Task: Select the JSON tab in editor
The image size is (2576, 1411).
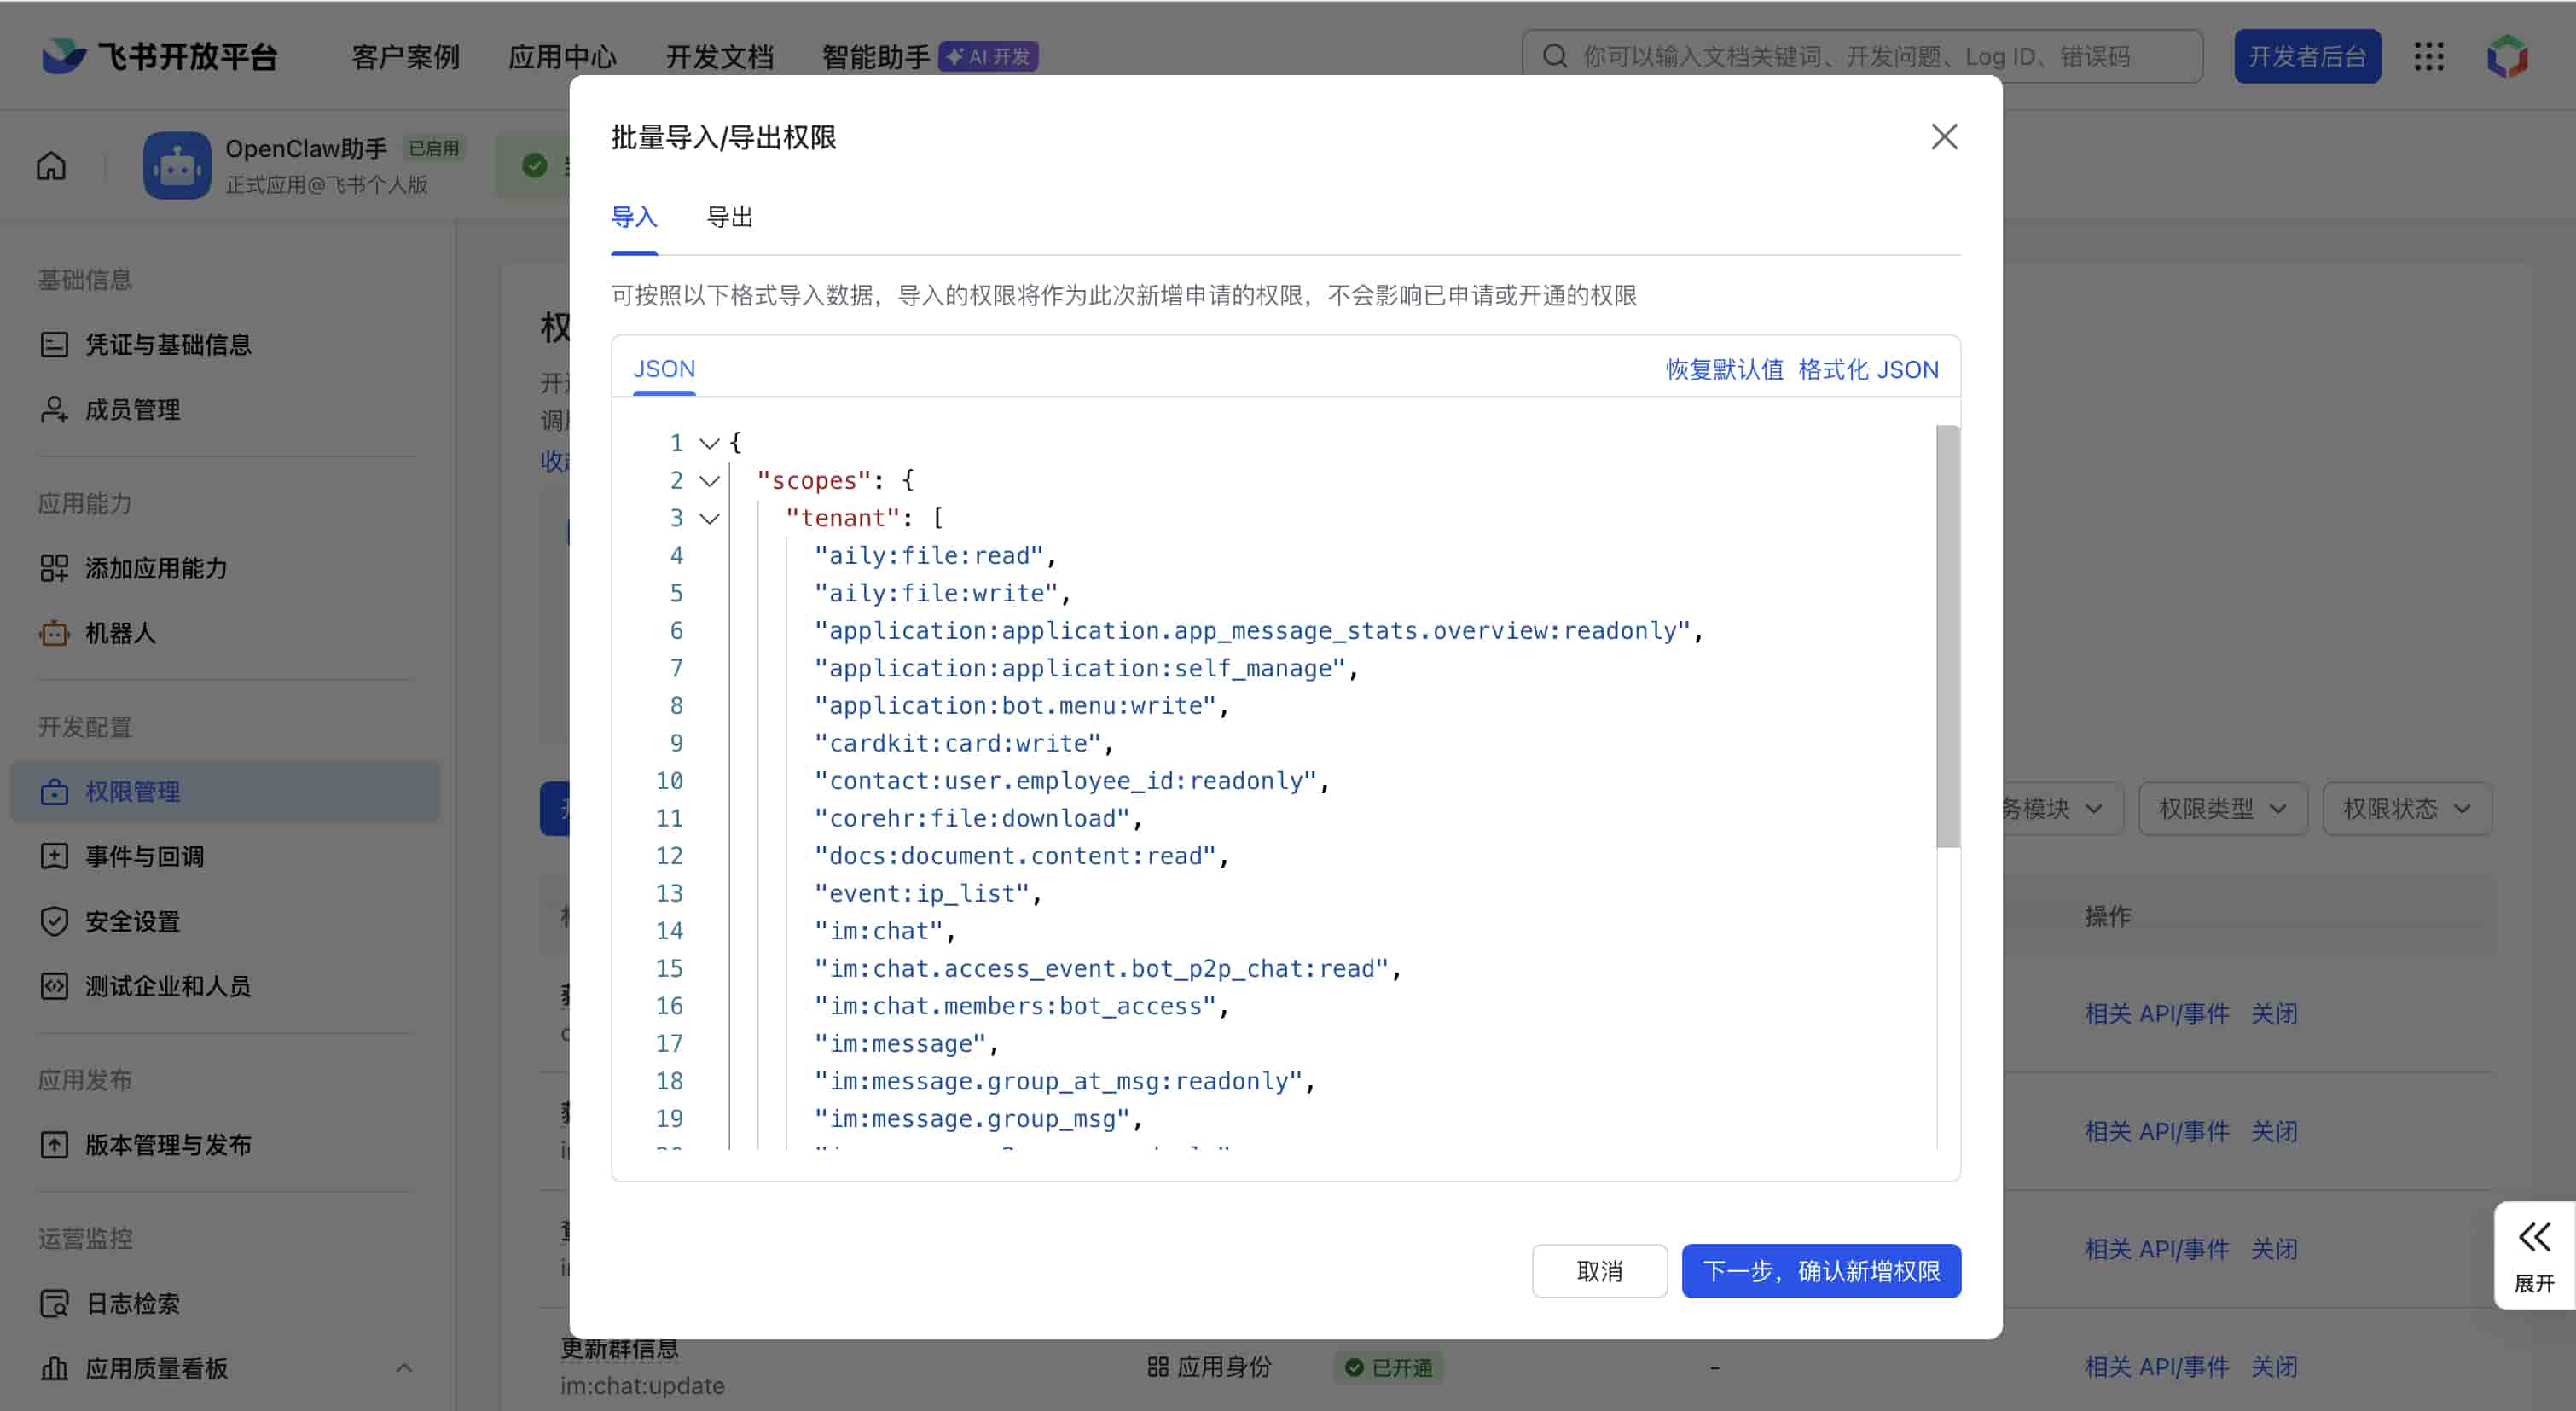Action: tap(664, 369)
